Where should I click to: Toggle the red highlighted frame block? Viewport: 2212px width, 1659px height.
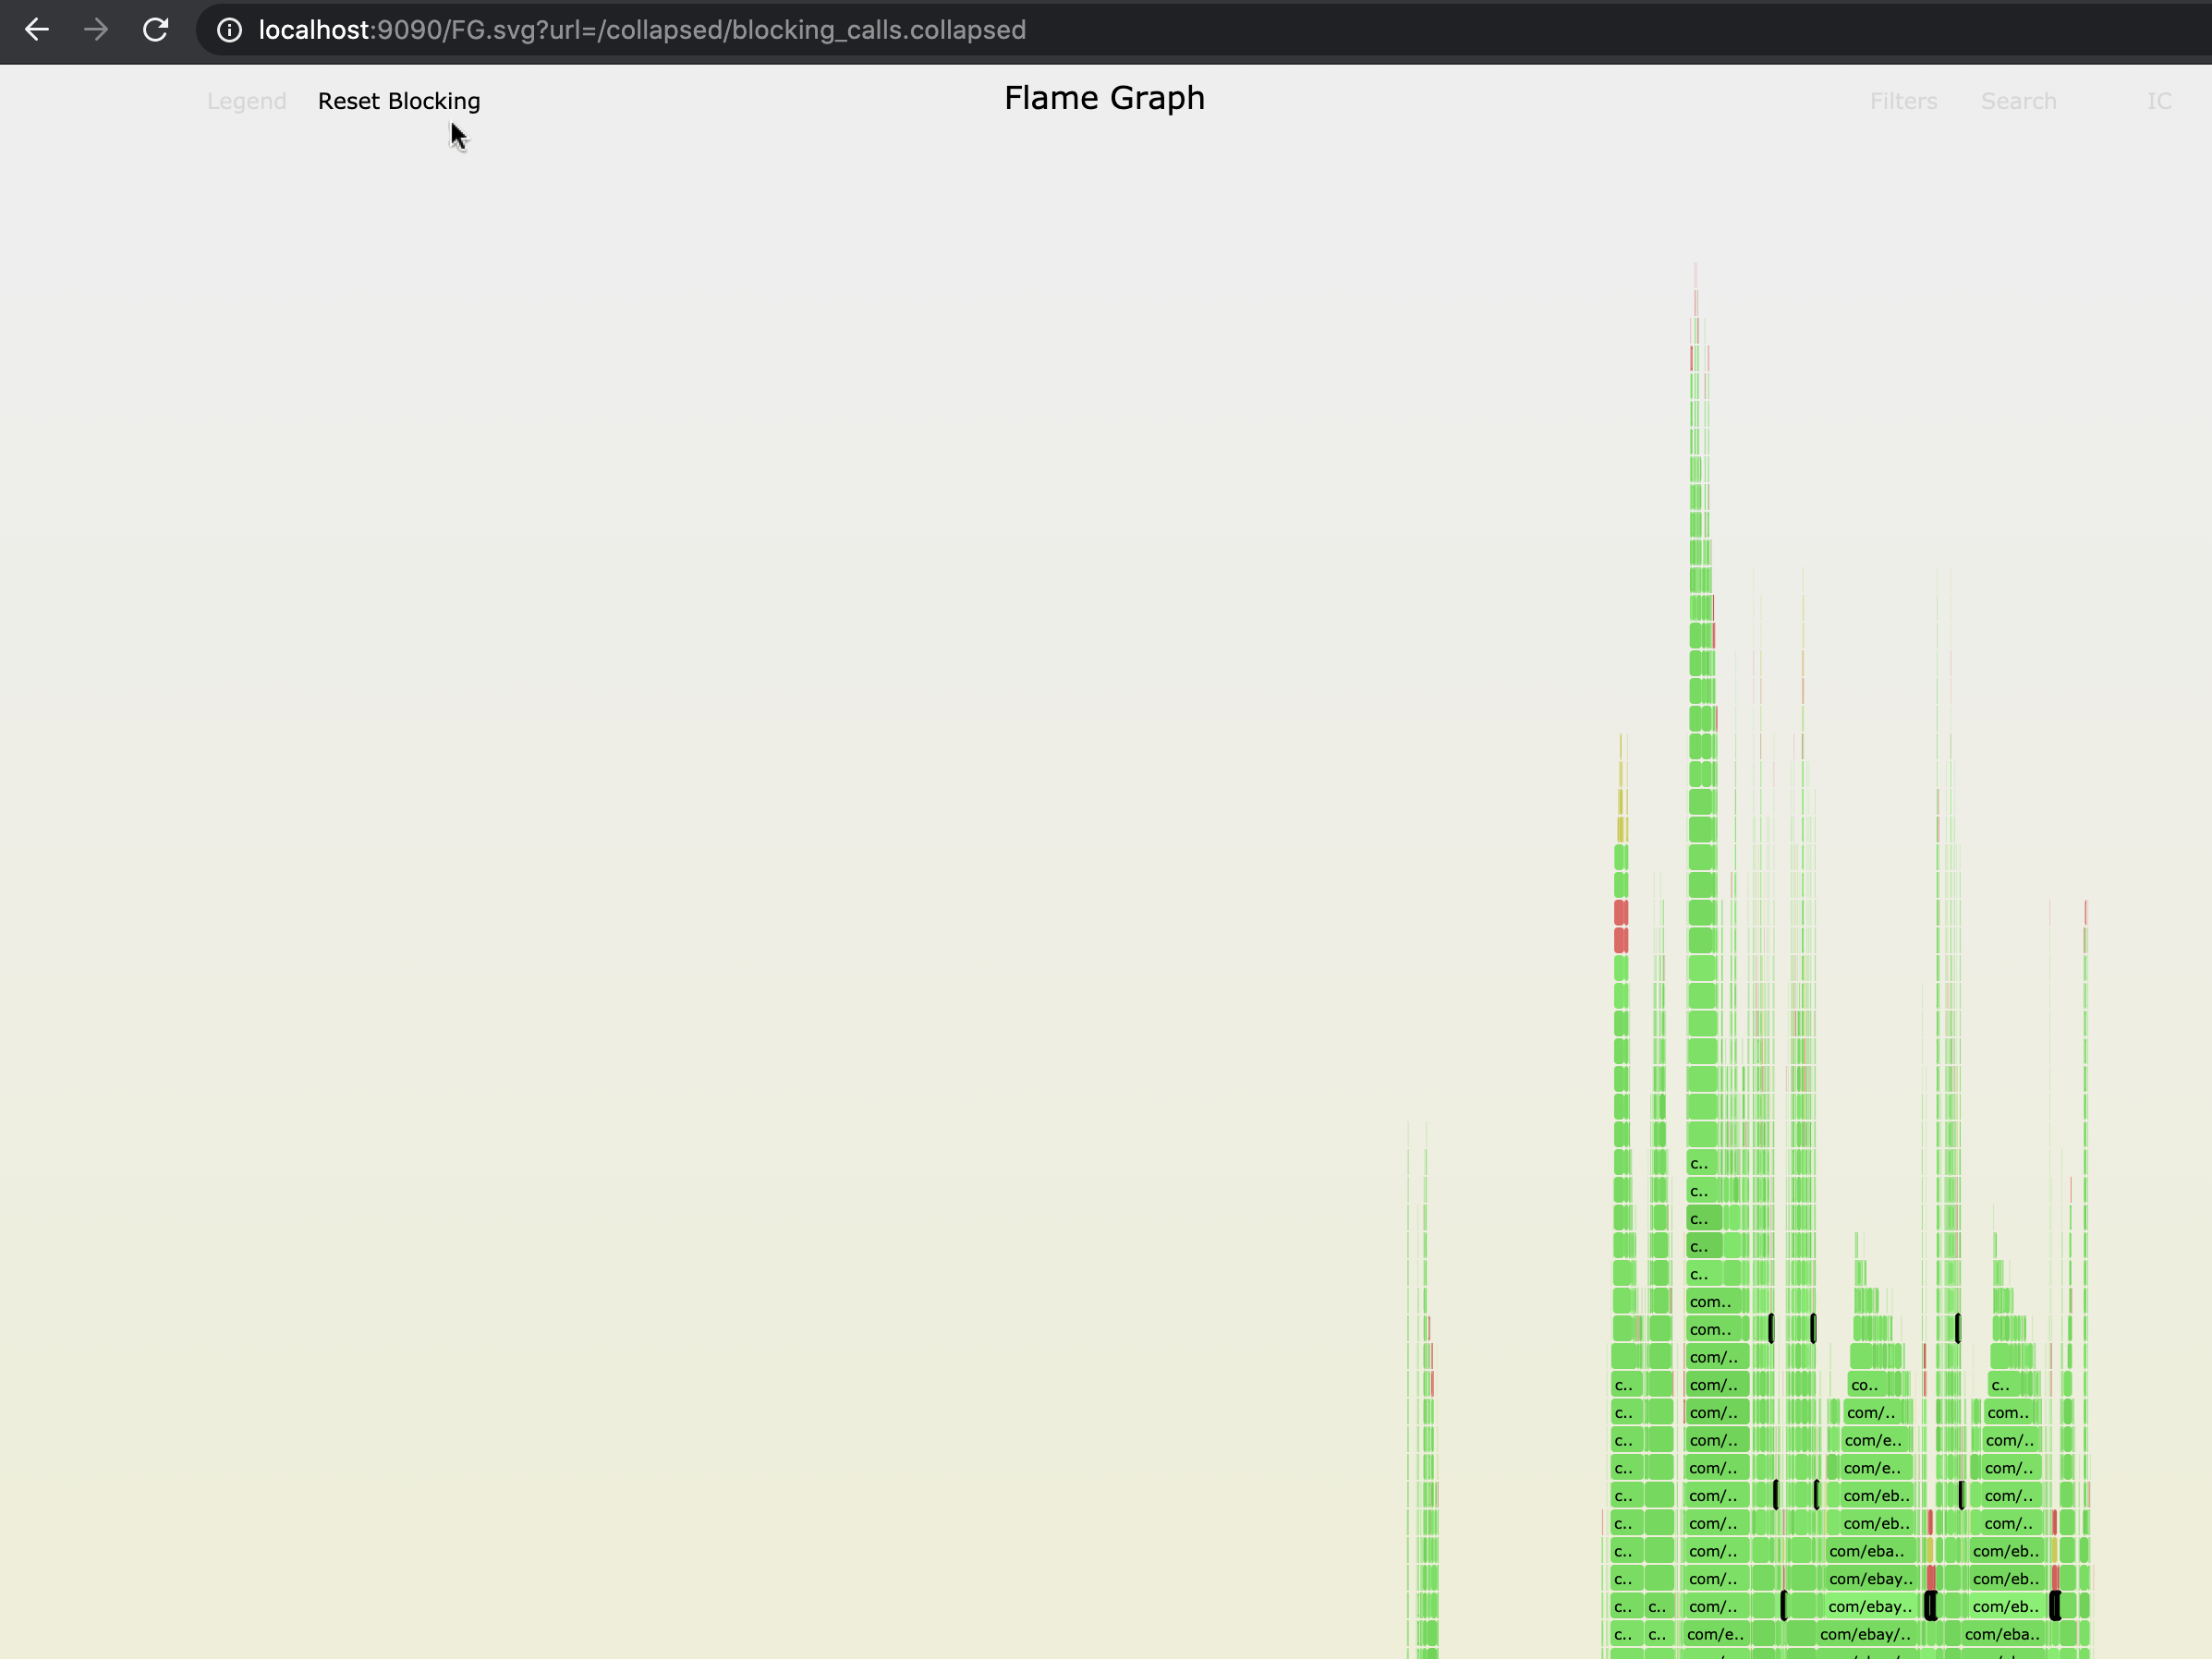tap(1618, 914)
